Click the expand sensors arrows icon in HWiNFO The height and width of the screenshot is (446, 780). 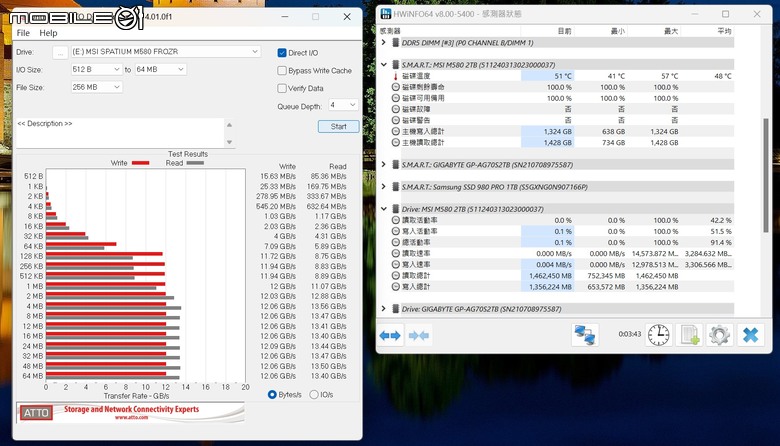pyautogui.click(x=390, y=336)
